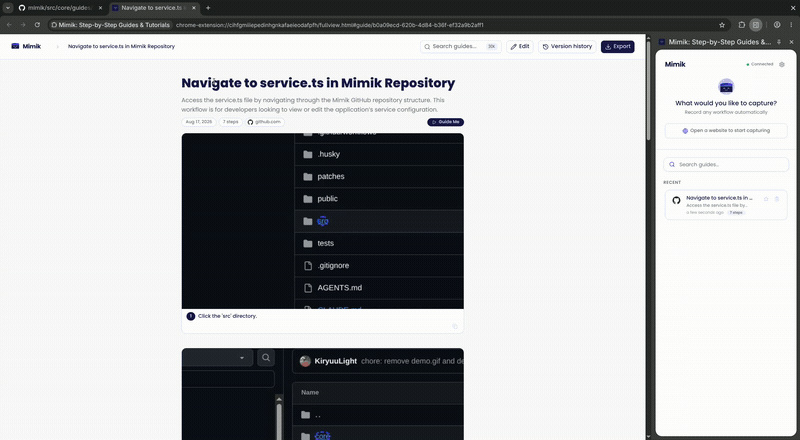The image size is (800, 440).
Task: Open side panel settings gear
Action: (782, 64)
